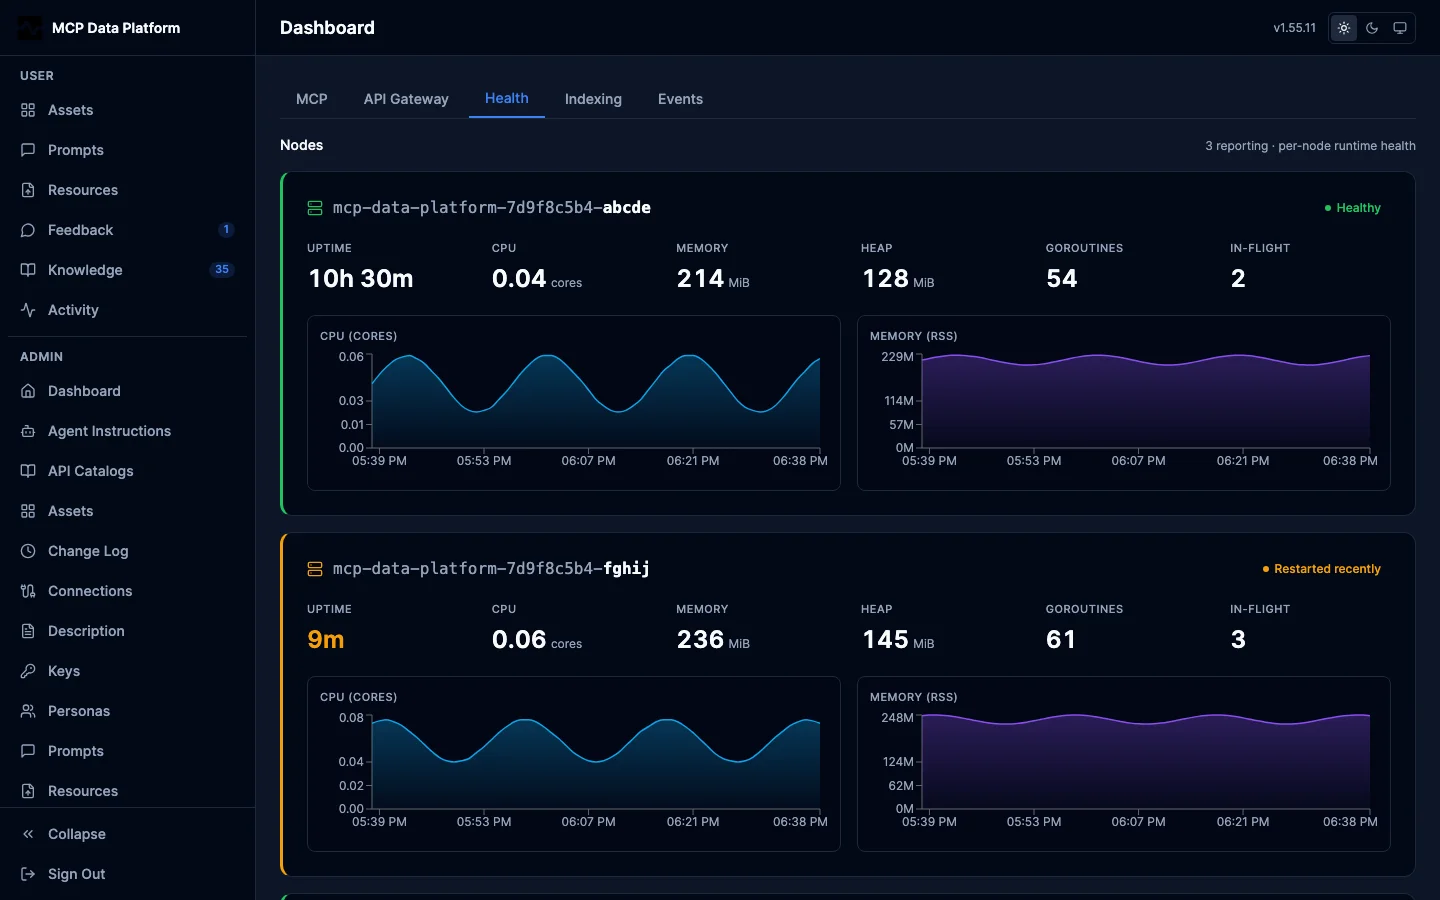Click the server icon beside node abcde

pyautogui.click(x=315, y=208)
